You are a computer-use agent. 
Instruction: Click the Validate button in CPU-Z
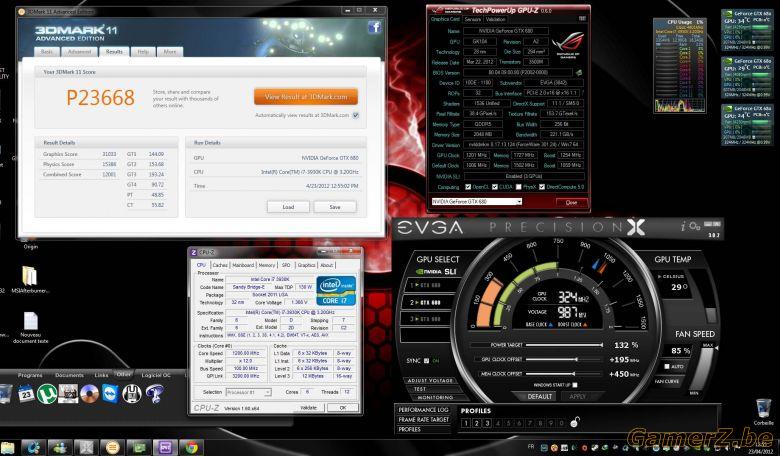tap(308, 408)
